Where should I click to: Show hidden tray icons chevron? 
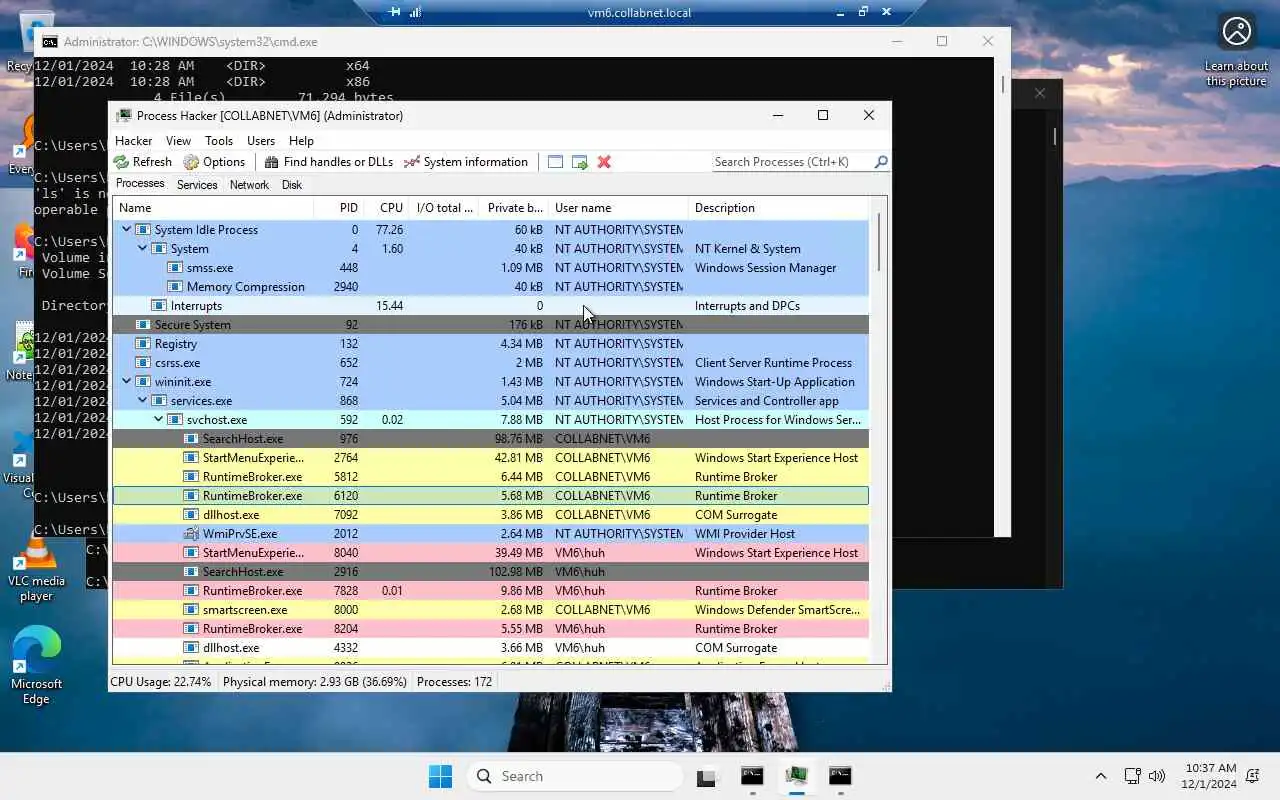click(1101, 776)
